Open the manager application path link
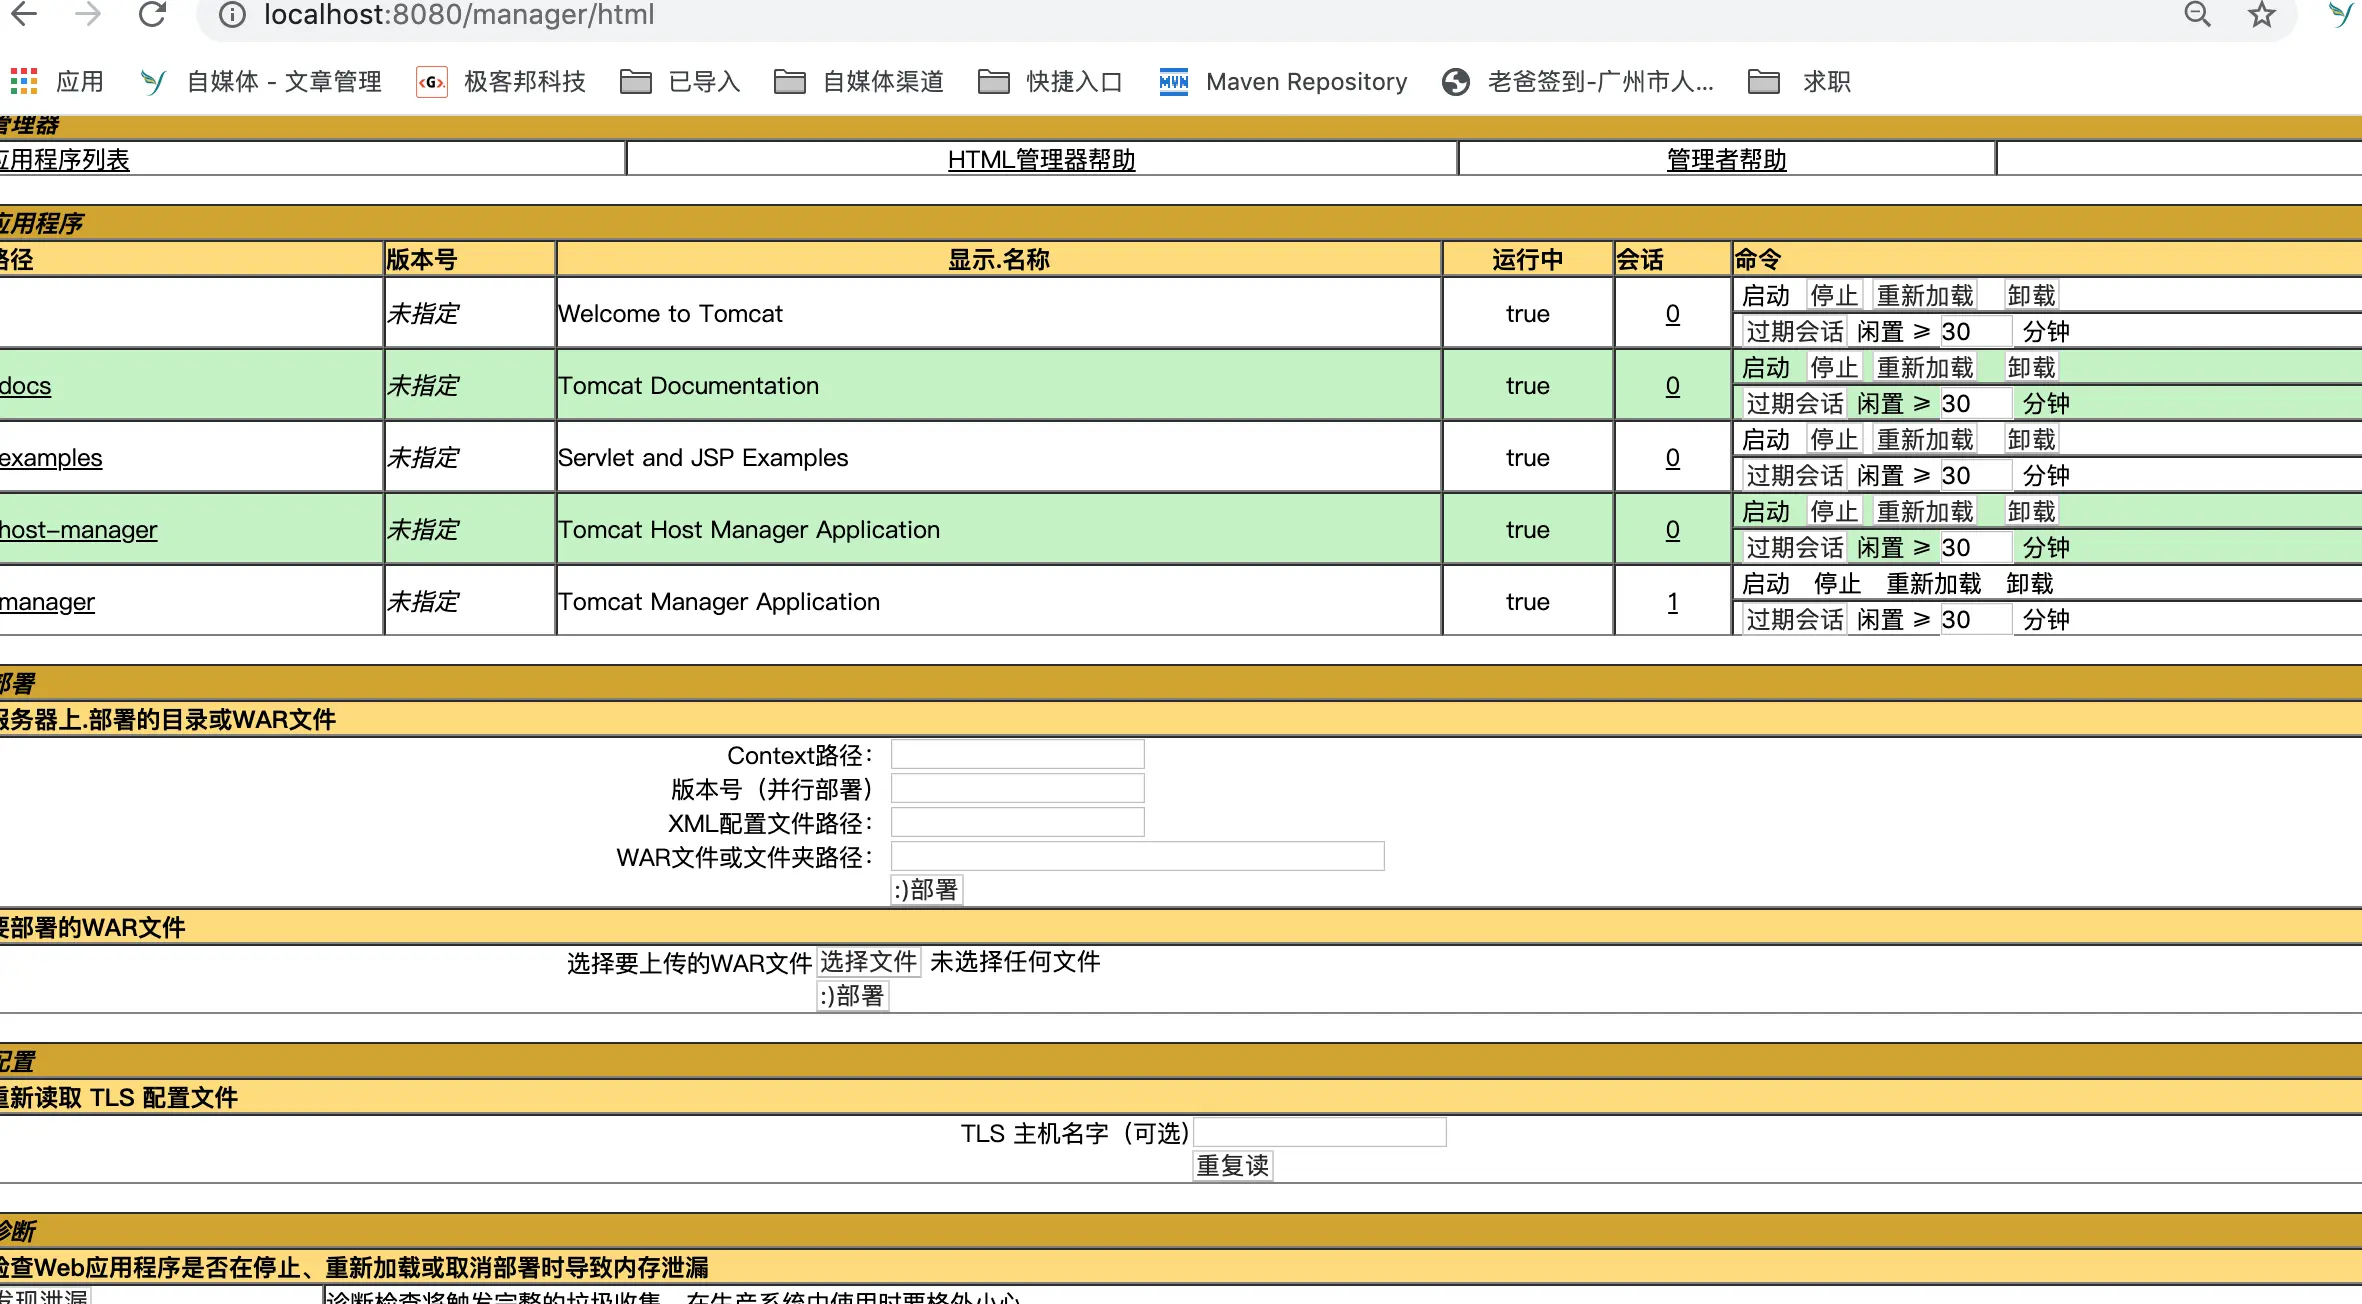Viewport: 2362px width, 1304px height. click(x=47, y=601)
